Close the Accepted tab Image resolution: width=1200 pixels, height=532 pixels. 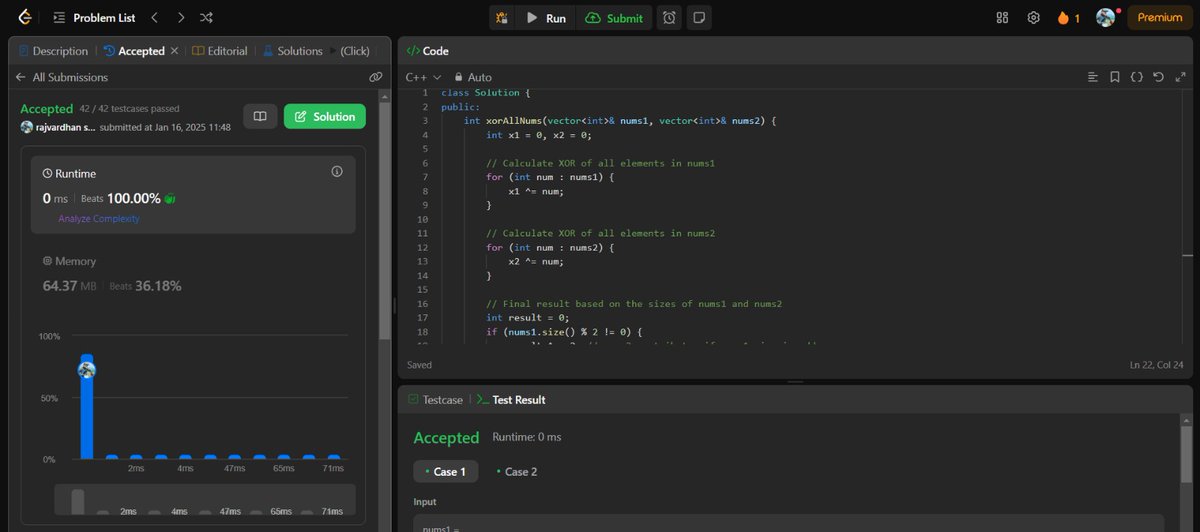coord(175,50)
